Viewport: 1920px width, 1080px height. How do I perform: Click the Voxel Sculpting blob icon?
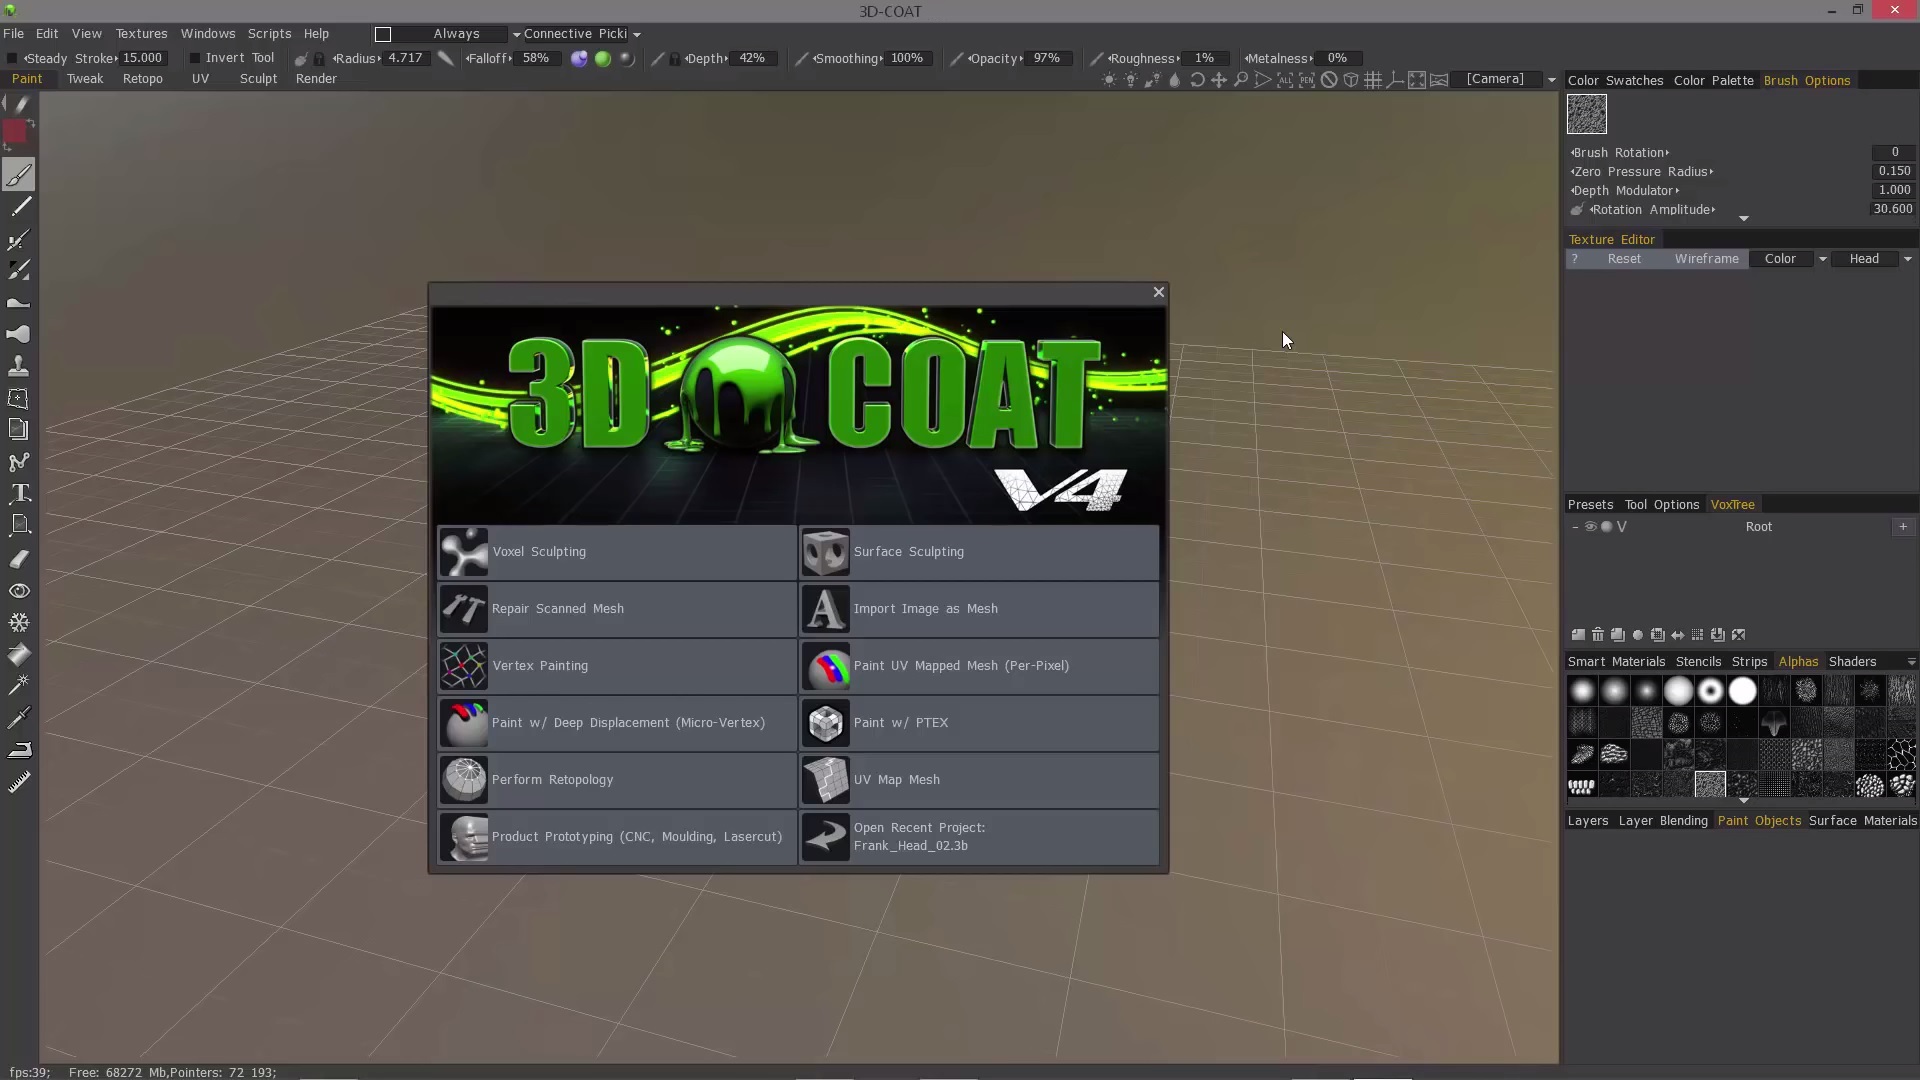(464, 552)
